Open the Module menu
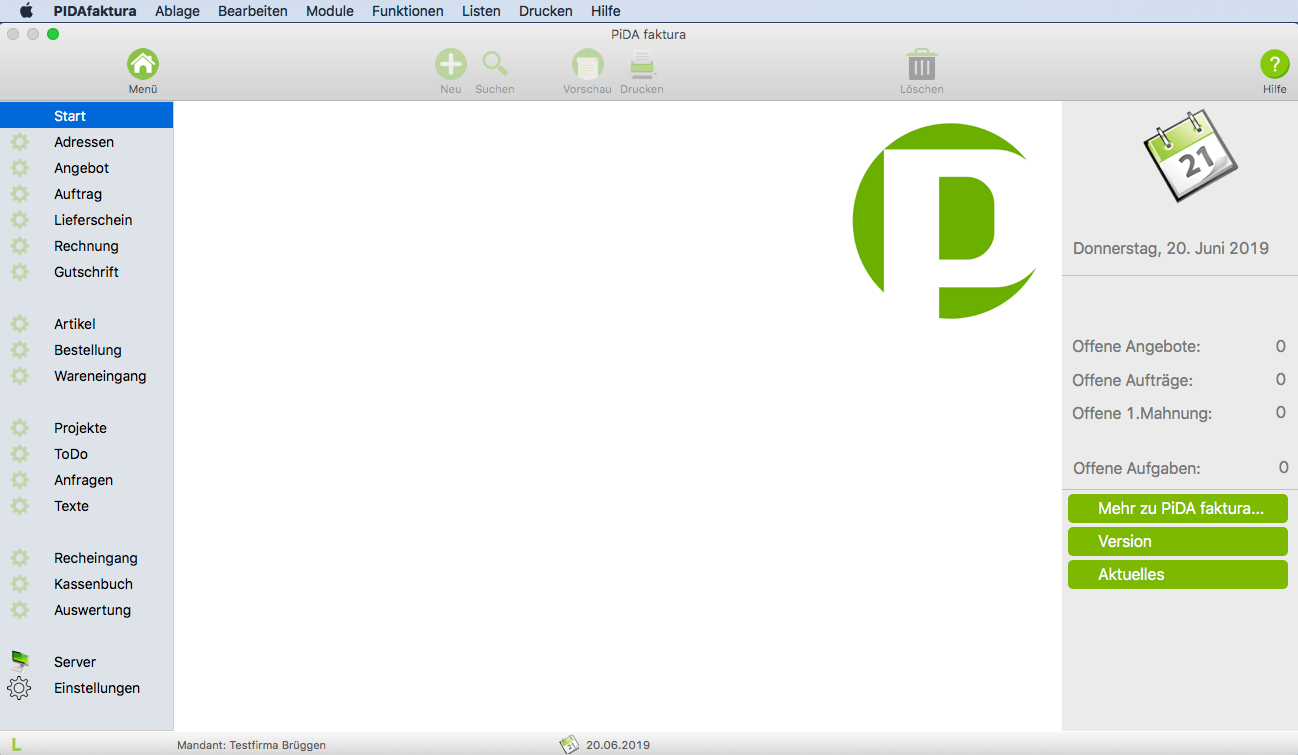Screen dimensions: 1298x755 330,11
